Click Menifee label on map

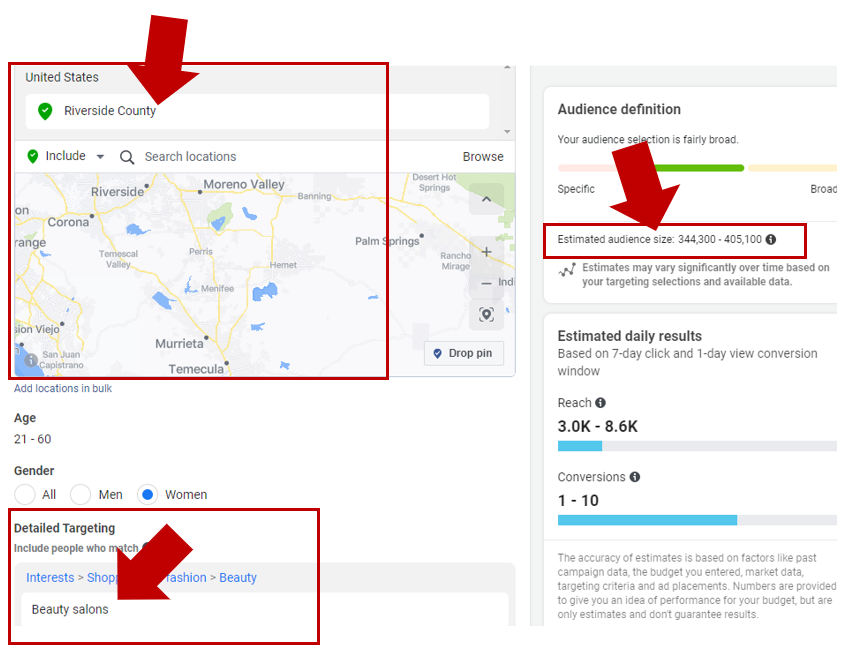point(217,289)
